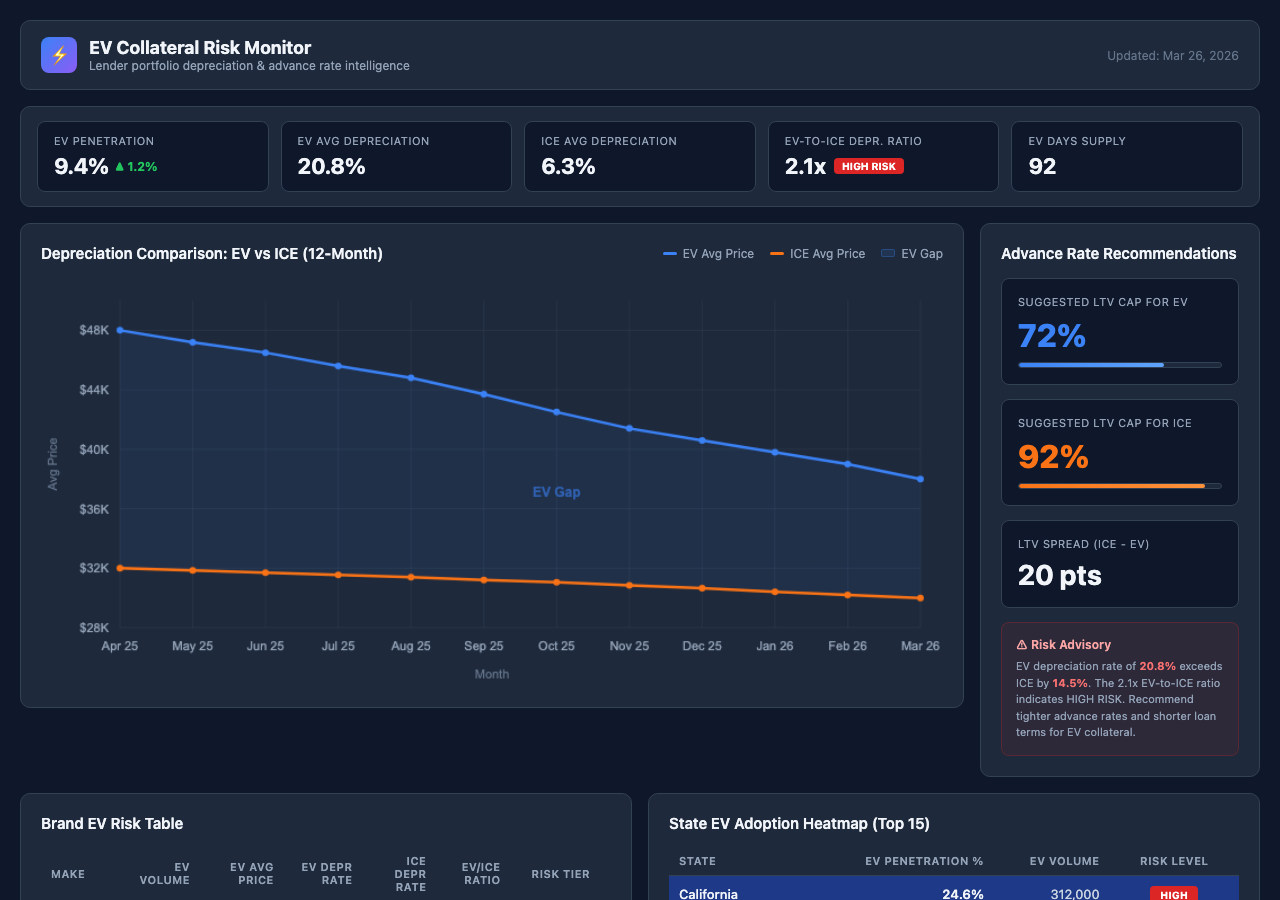Click the HIGH RISK badge on depreciation ratio card

(x=869, y=166)
